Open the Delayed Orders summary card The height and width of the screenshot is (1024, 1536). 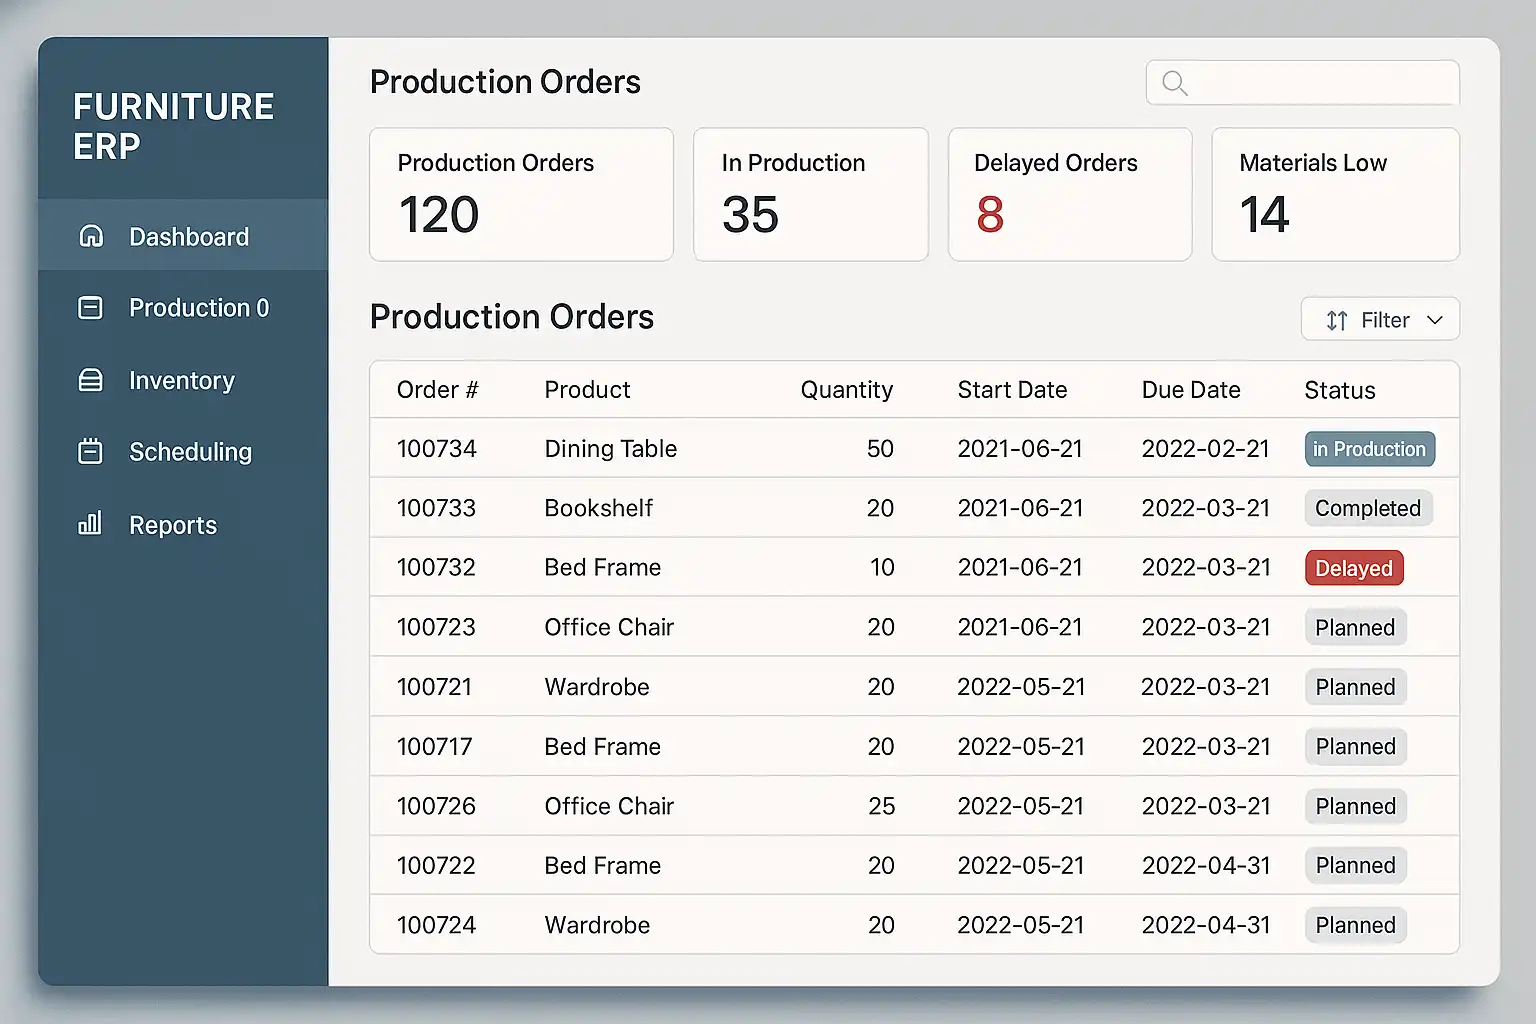(1069, 194)
